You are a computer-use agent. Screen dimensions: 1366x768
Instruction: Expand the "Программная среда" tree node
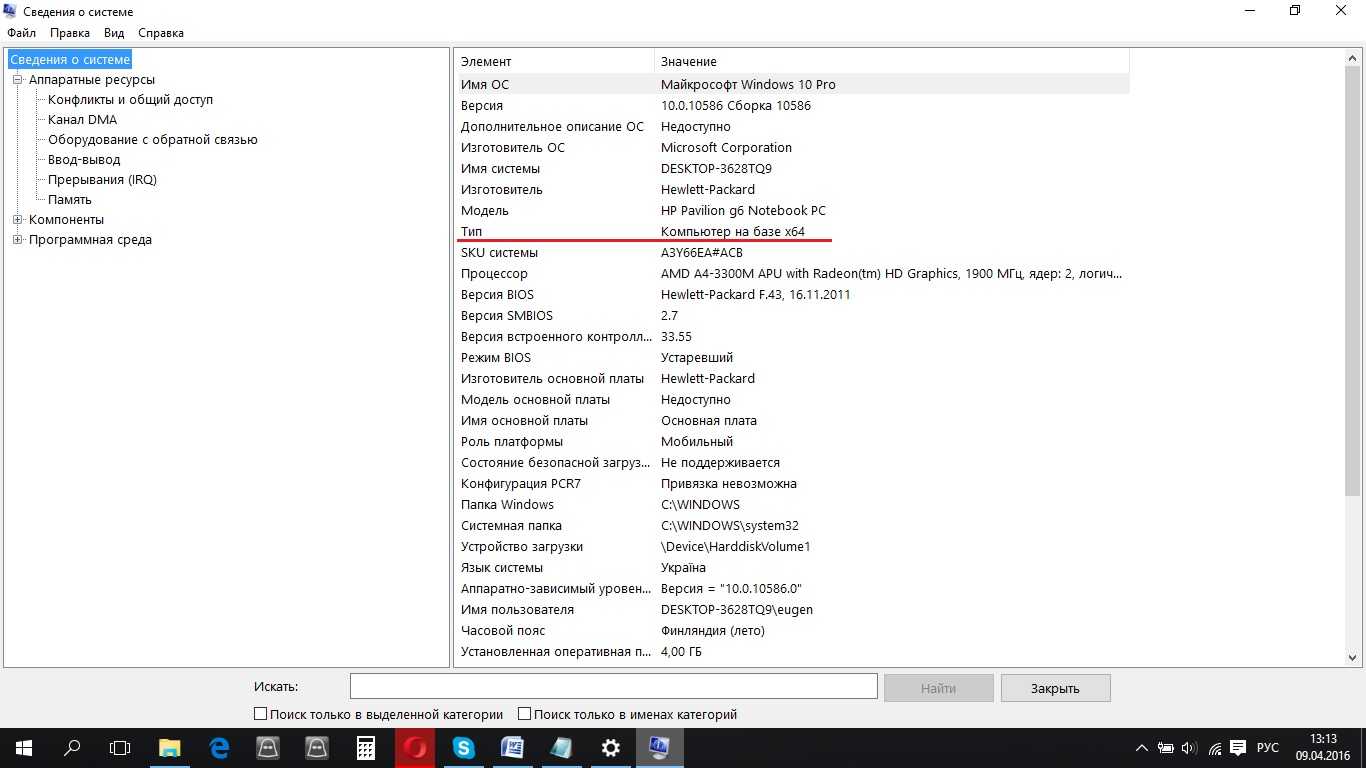click(17, 240)
